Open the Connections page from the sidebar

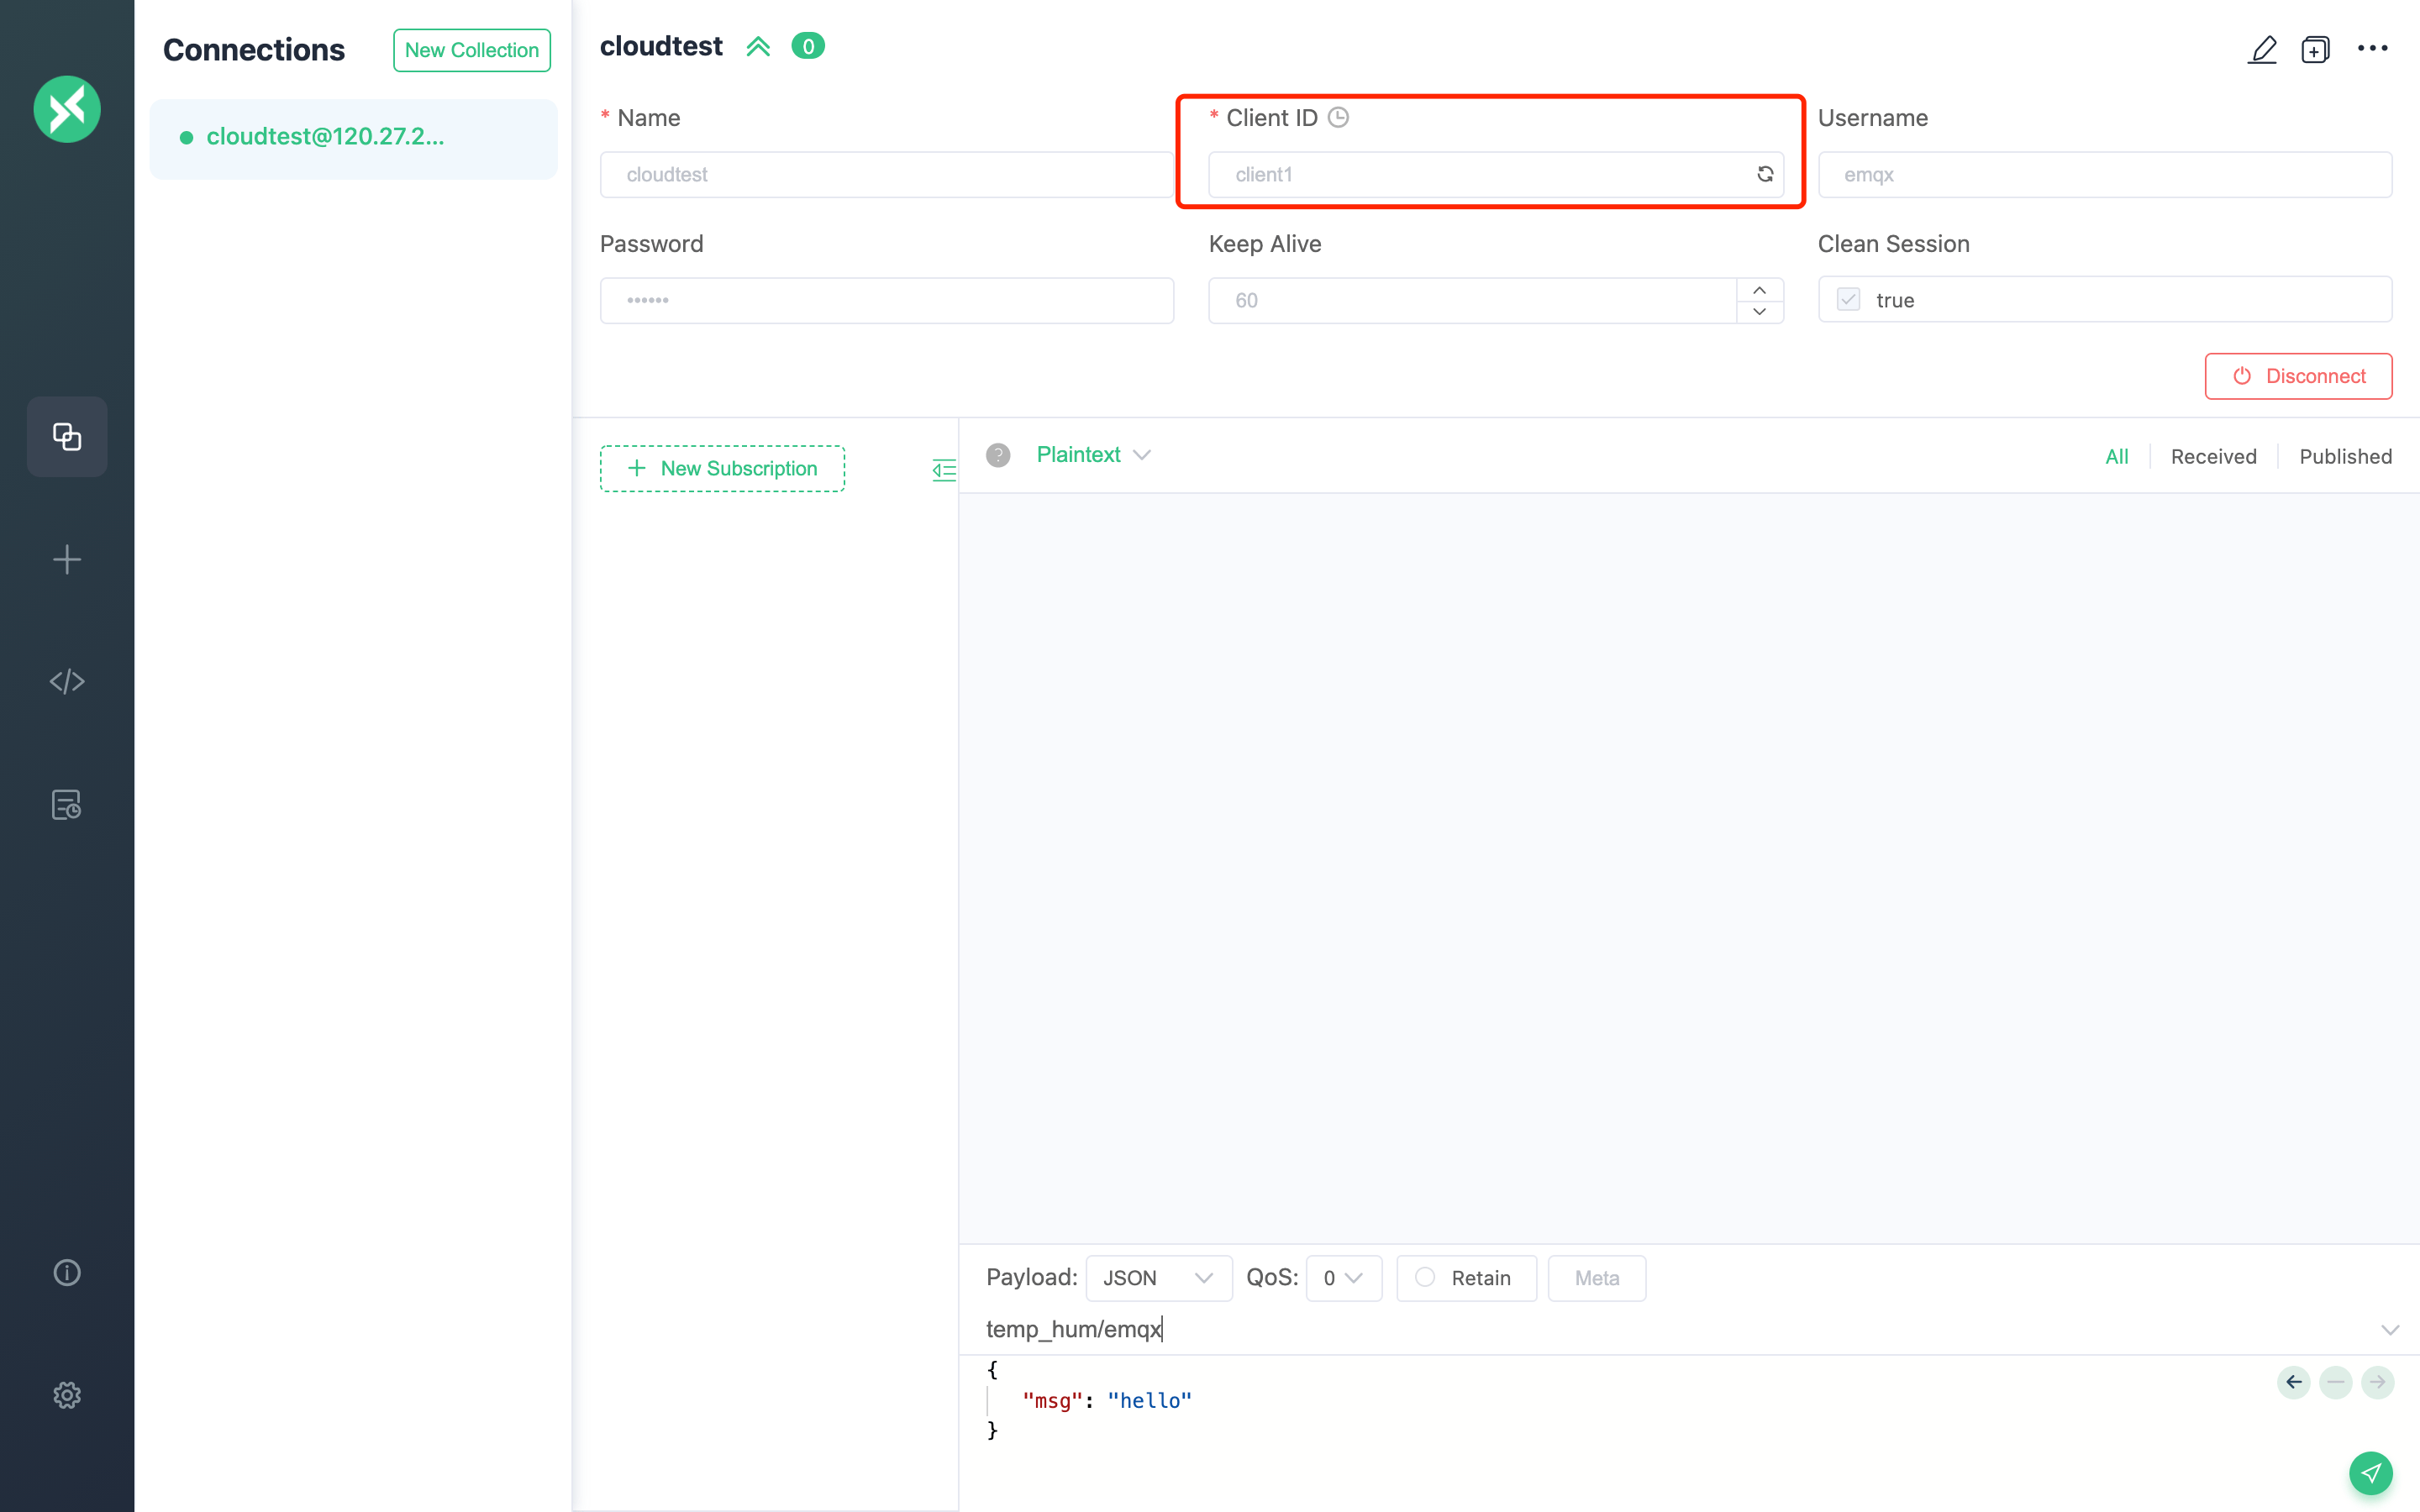[67, 436]
